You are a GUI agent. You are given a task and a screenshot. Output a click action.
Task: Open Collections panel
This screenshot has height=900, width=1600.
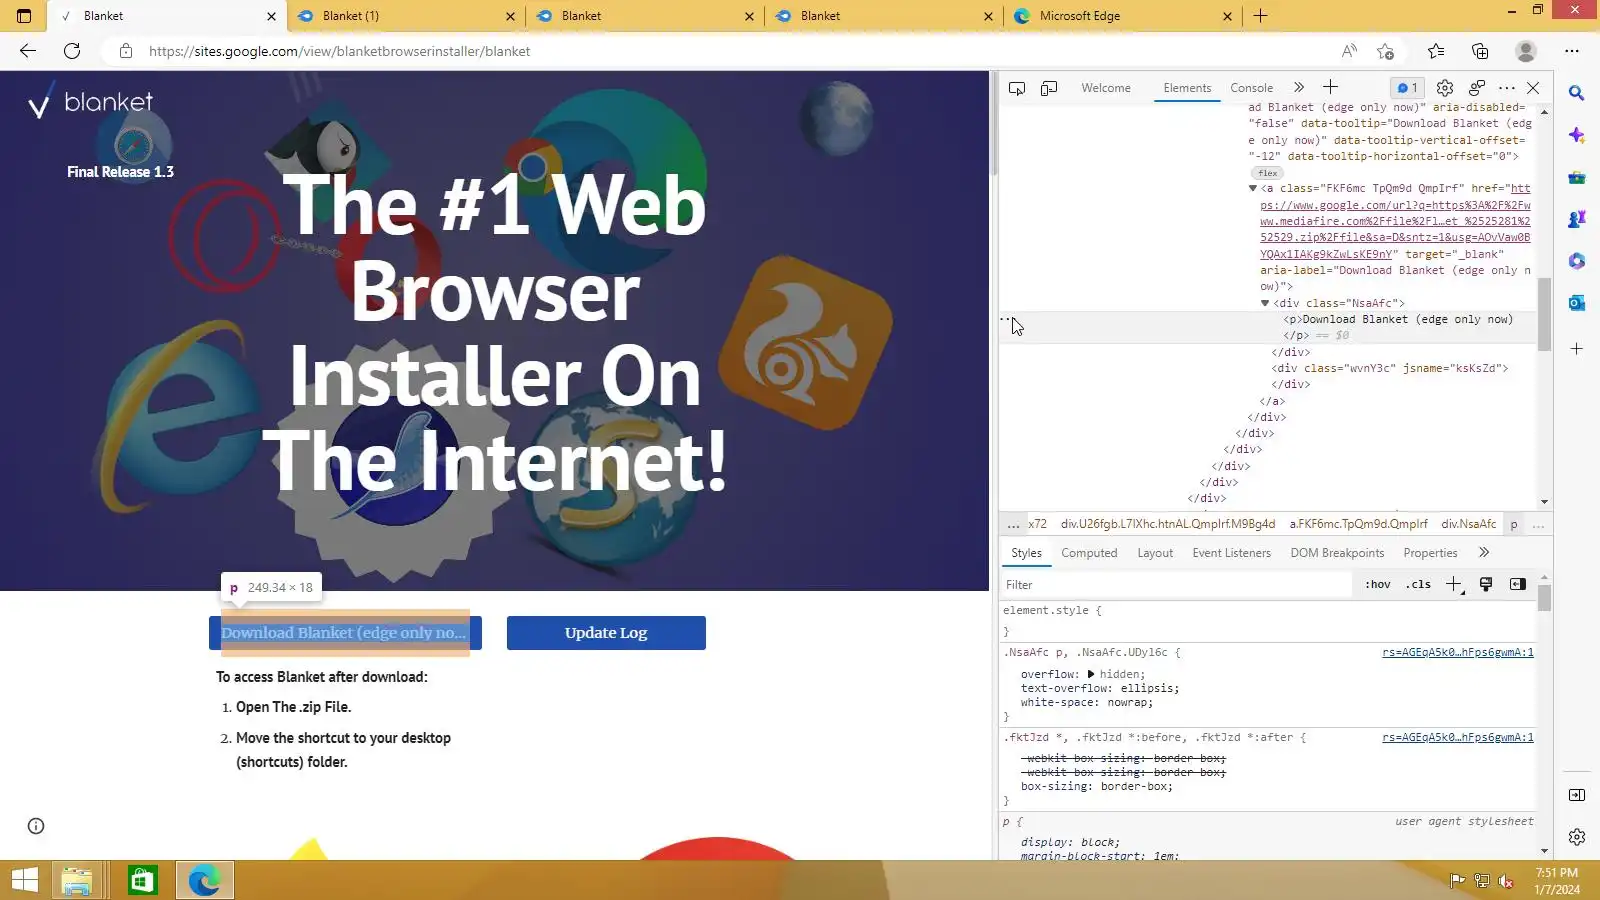pos(1480,51)
